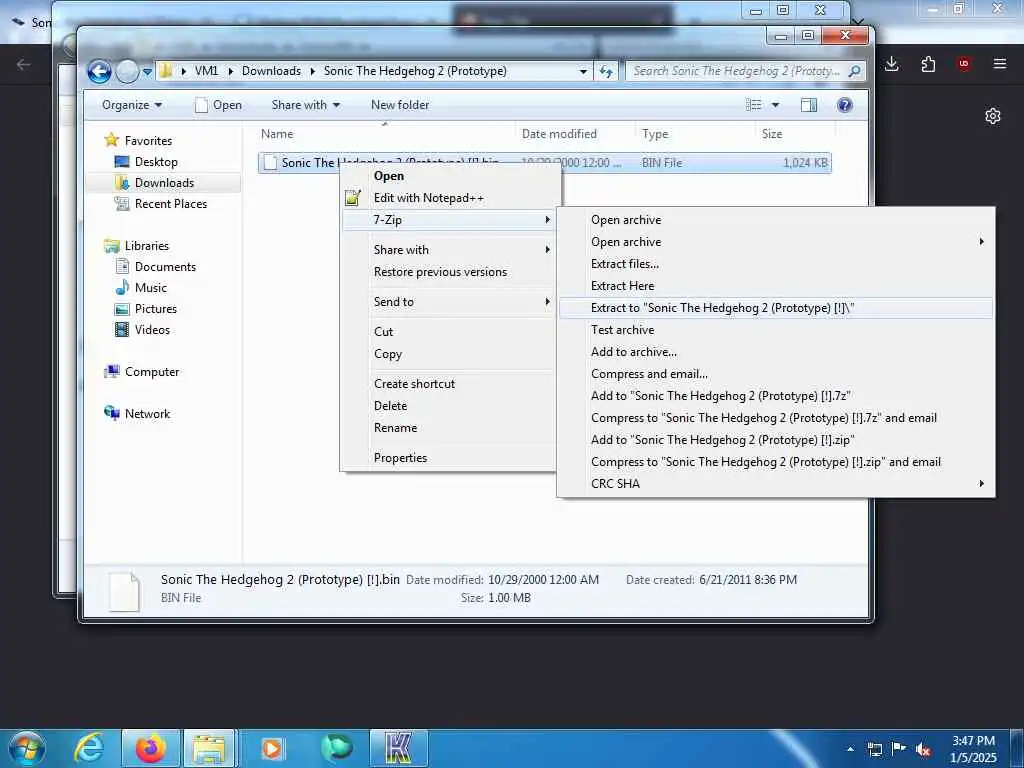Choose Restore previous versions
Image resolution: width=1024 pixels, height=768 pixels.
[451, 272]
